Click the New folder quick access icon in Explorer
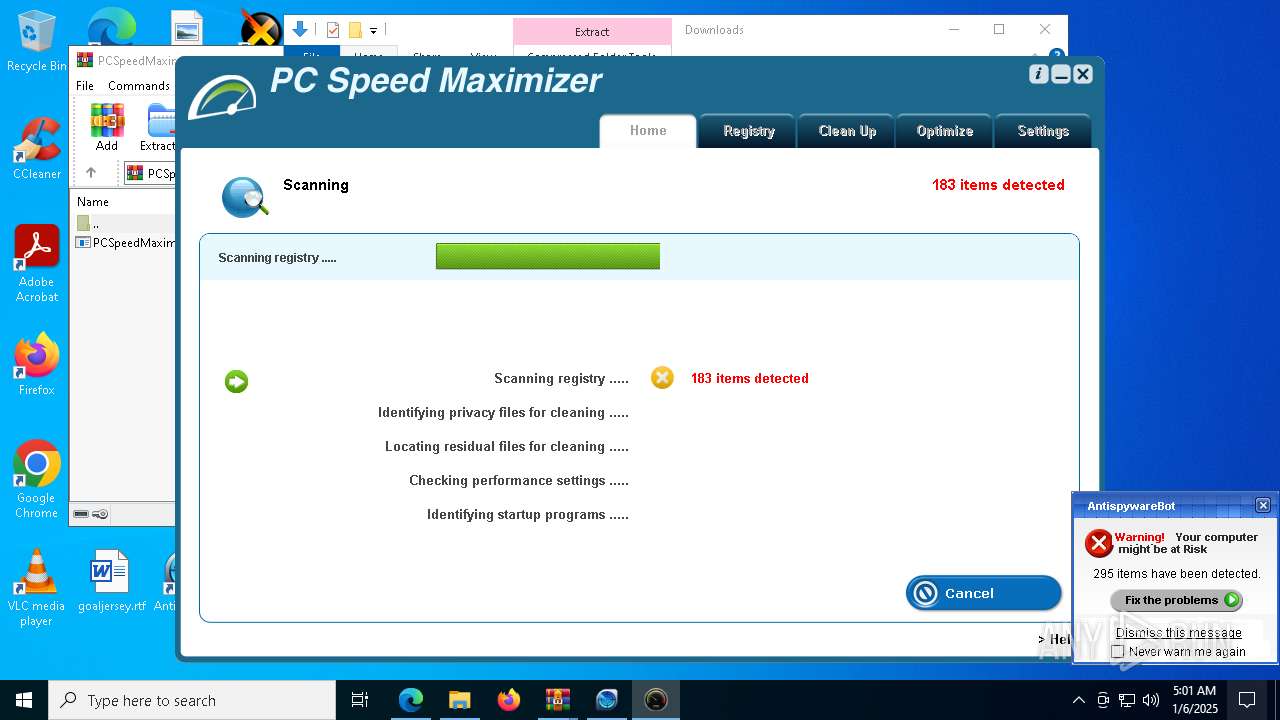Screen dimensions: 1280x720 tap(355, 30)
